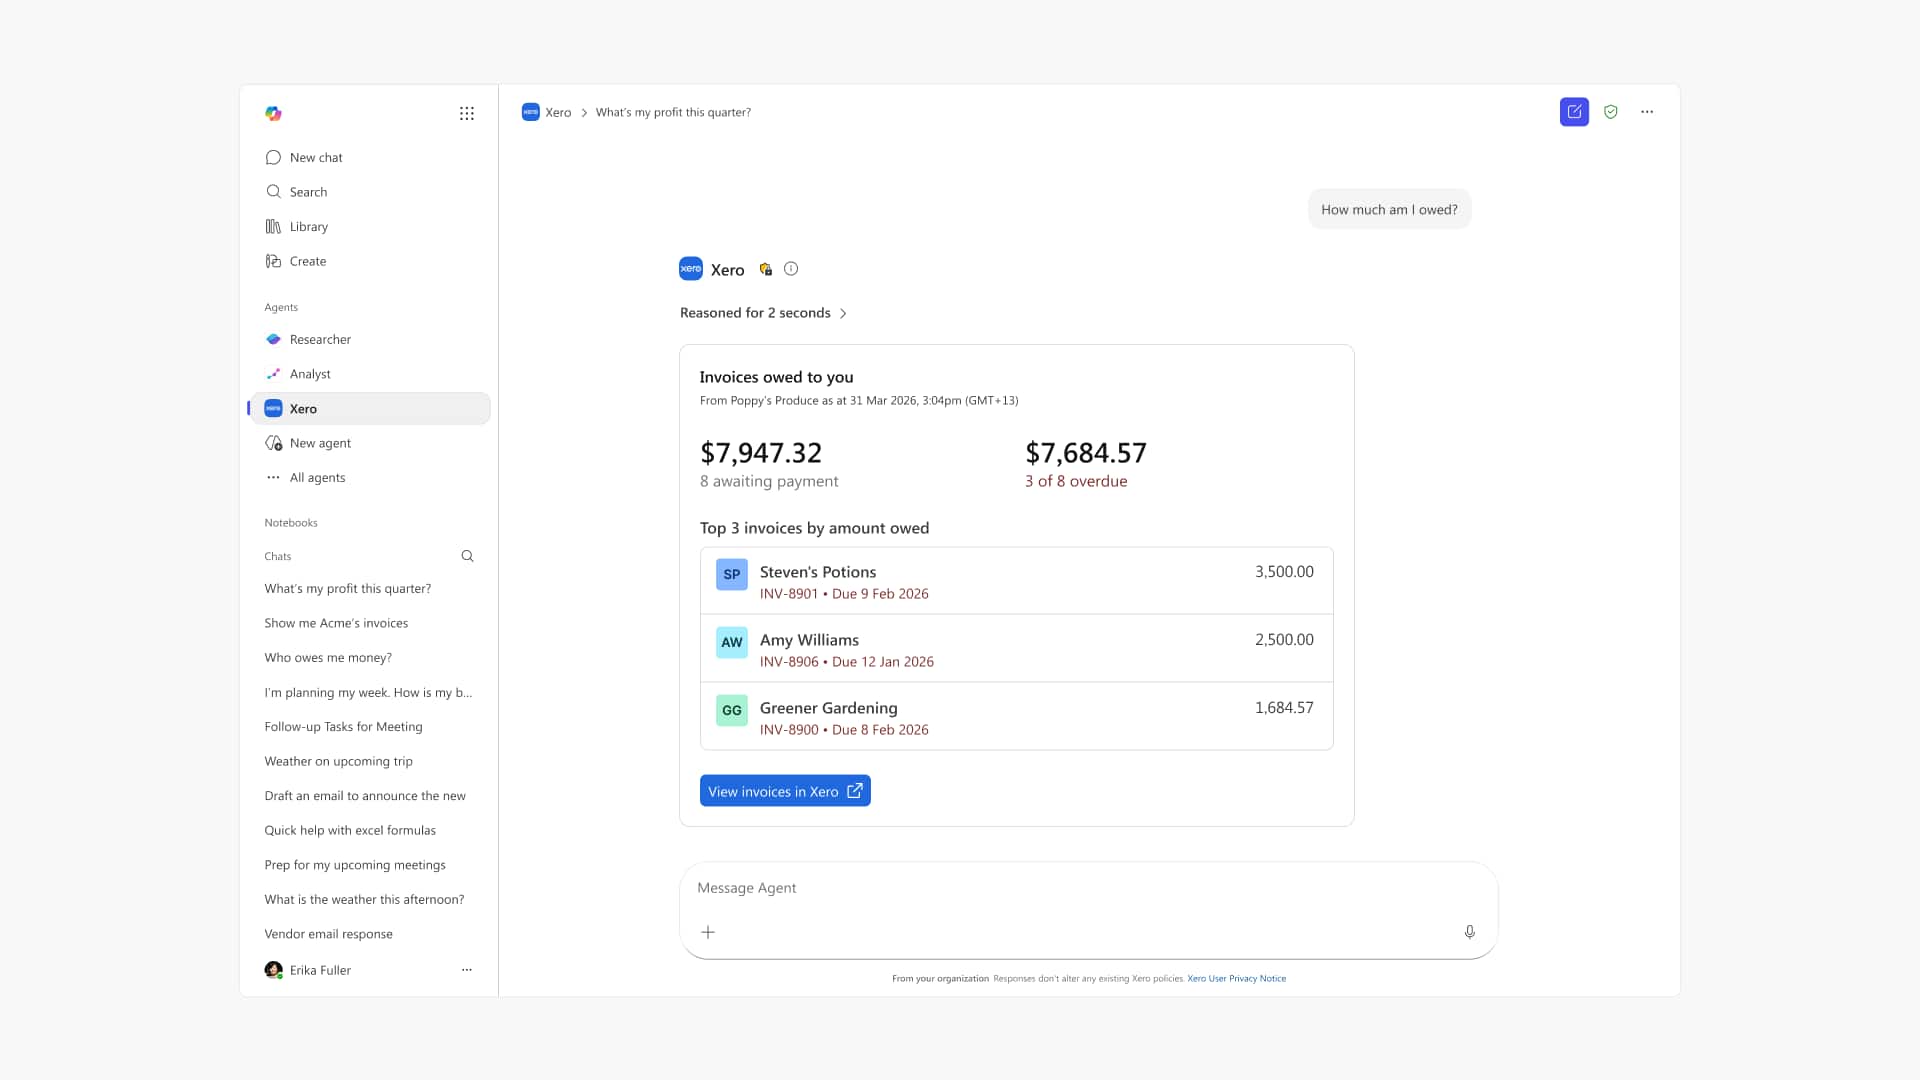Open Steven's Potions invoice row
Image resolution: width=1920 pixels, height=1080 pixels.
coord(1017,581)
